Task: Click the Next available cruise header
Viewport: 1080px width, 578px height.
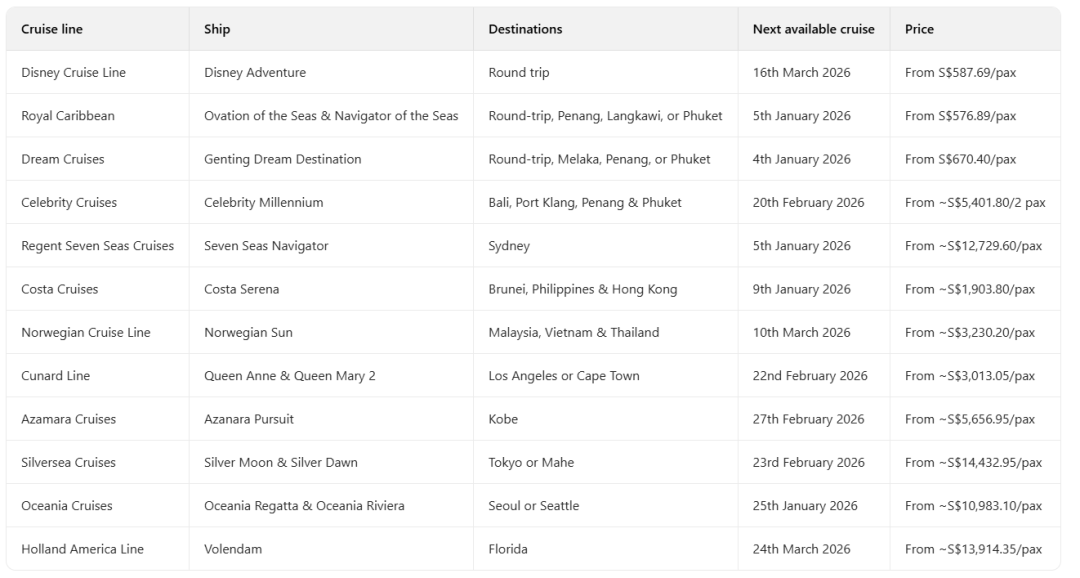Action: point(813,29)
